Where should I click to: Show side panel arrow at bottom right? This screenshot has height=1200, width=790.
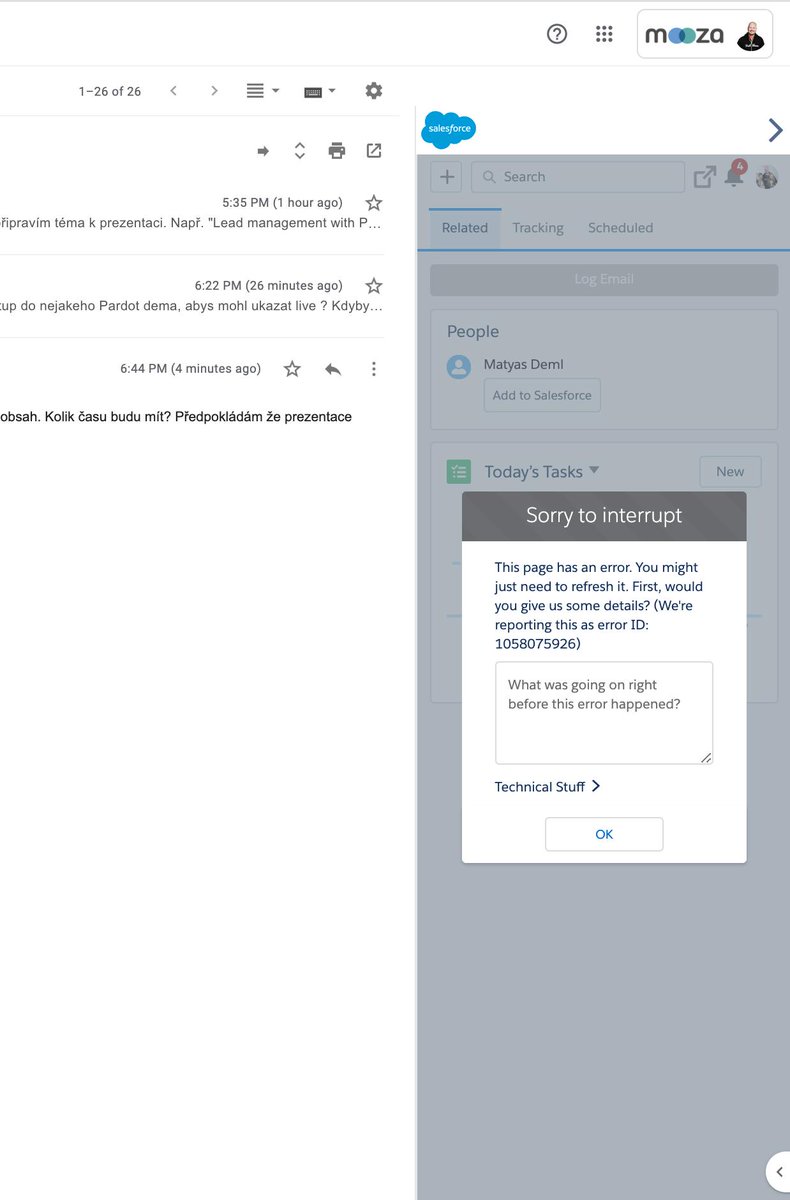(x=778, y=1171)
